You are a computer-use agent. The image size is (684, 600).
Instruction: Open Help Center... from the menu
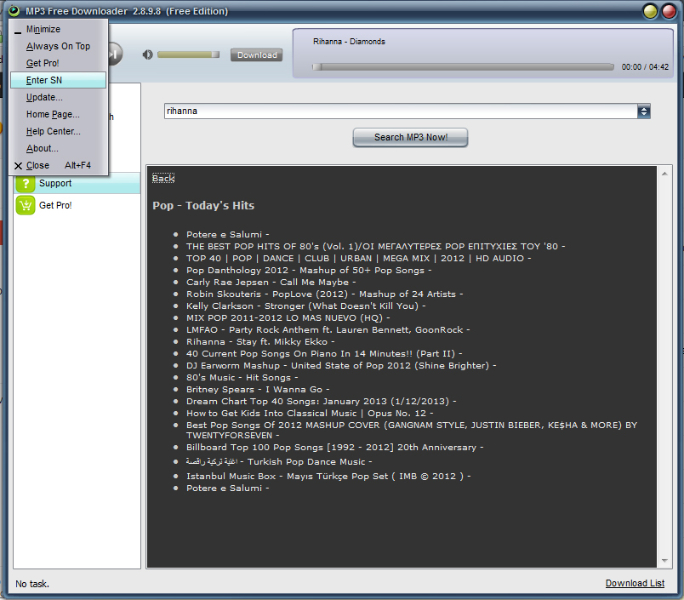(53, 131)
